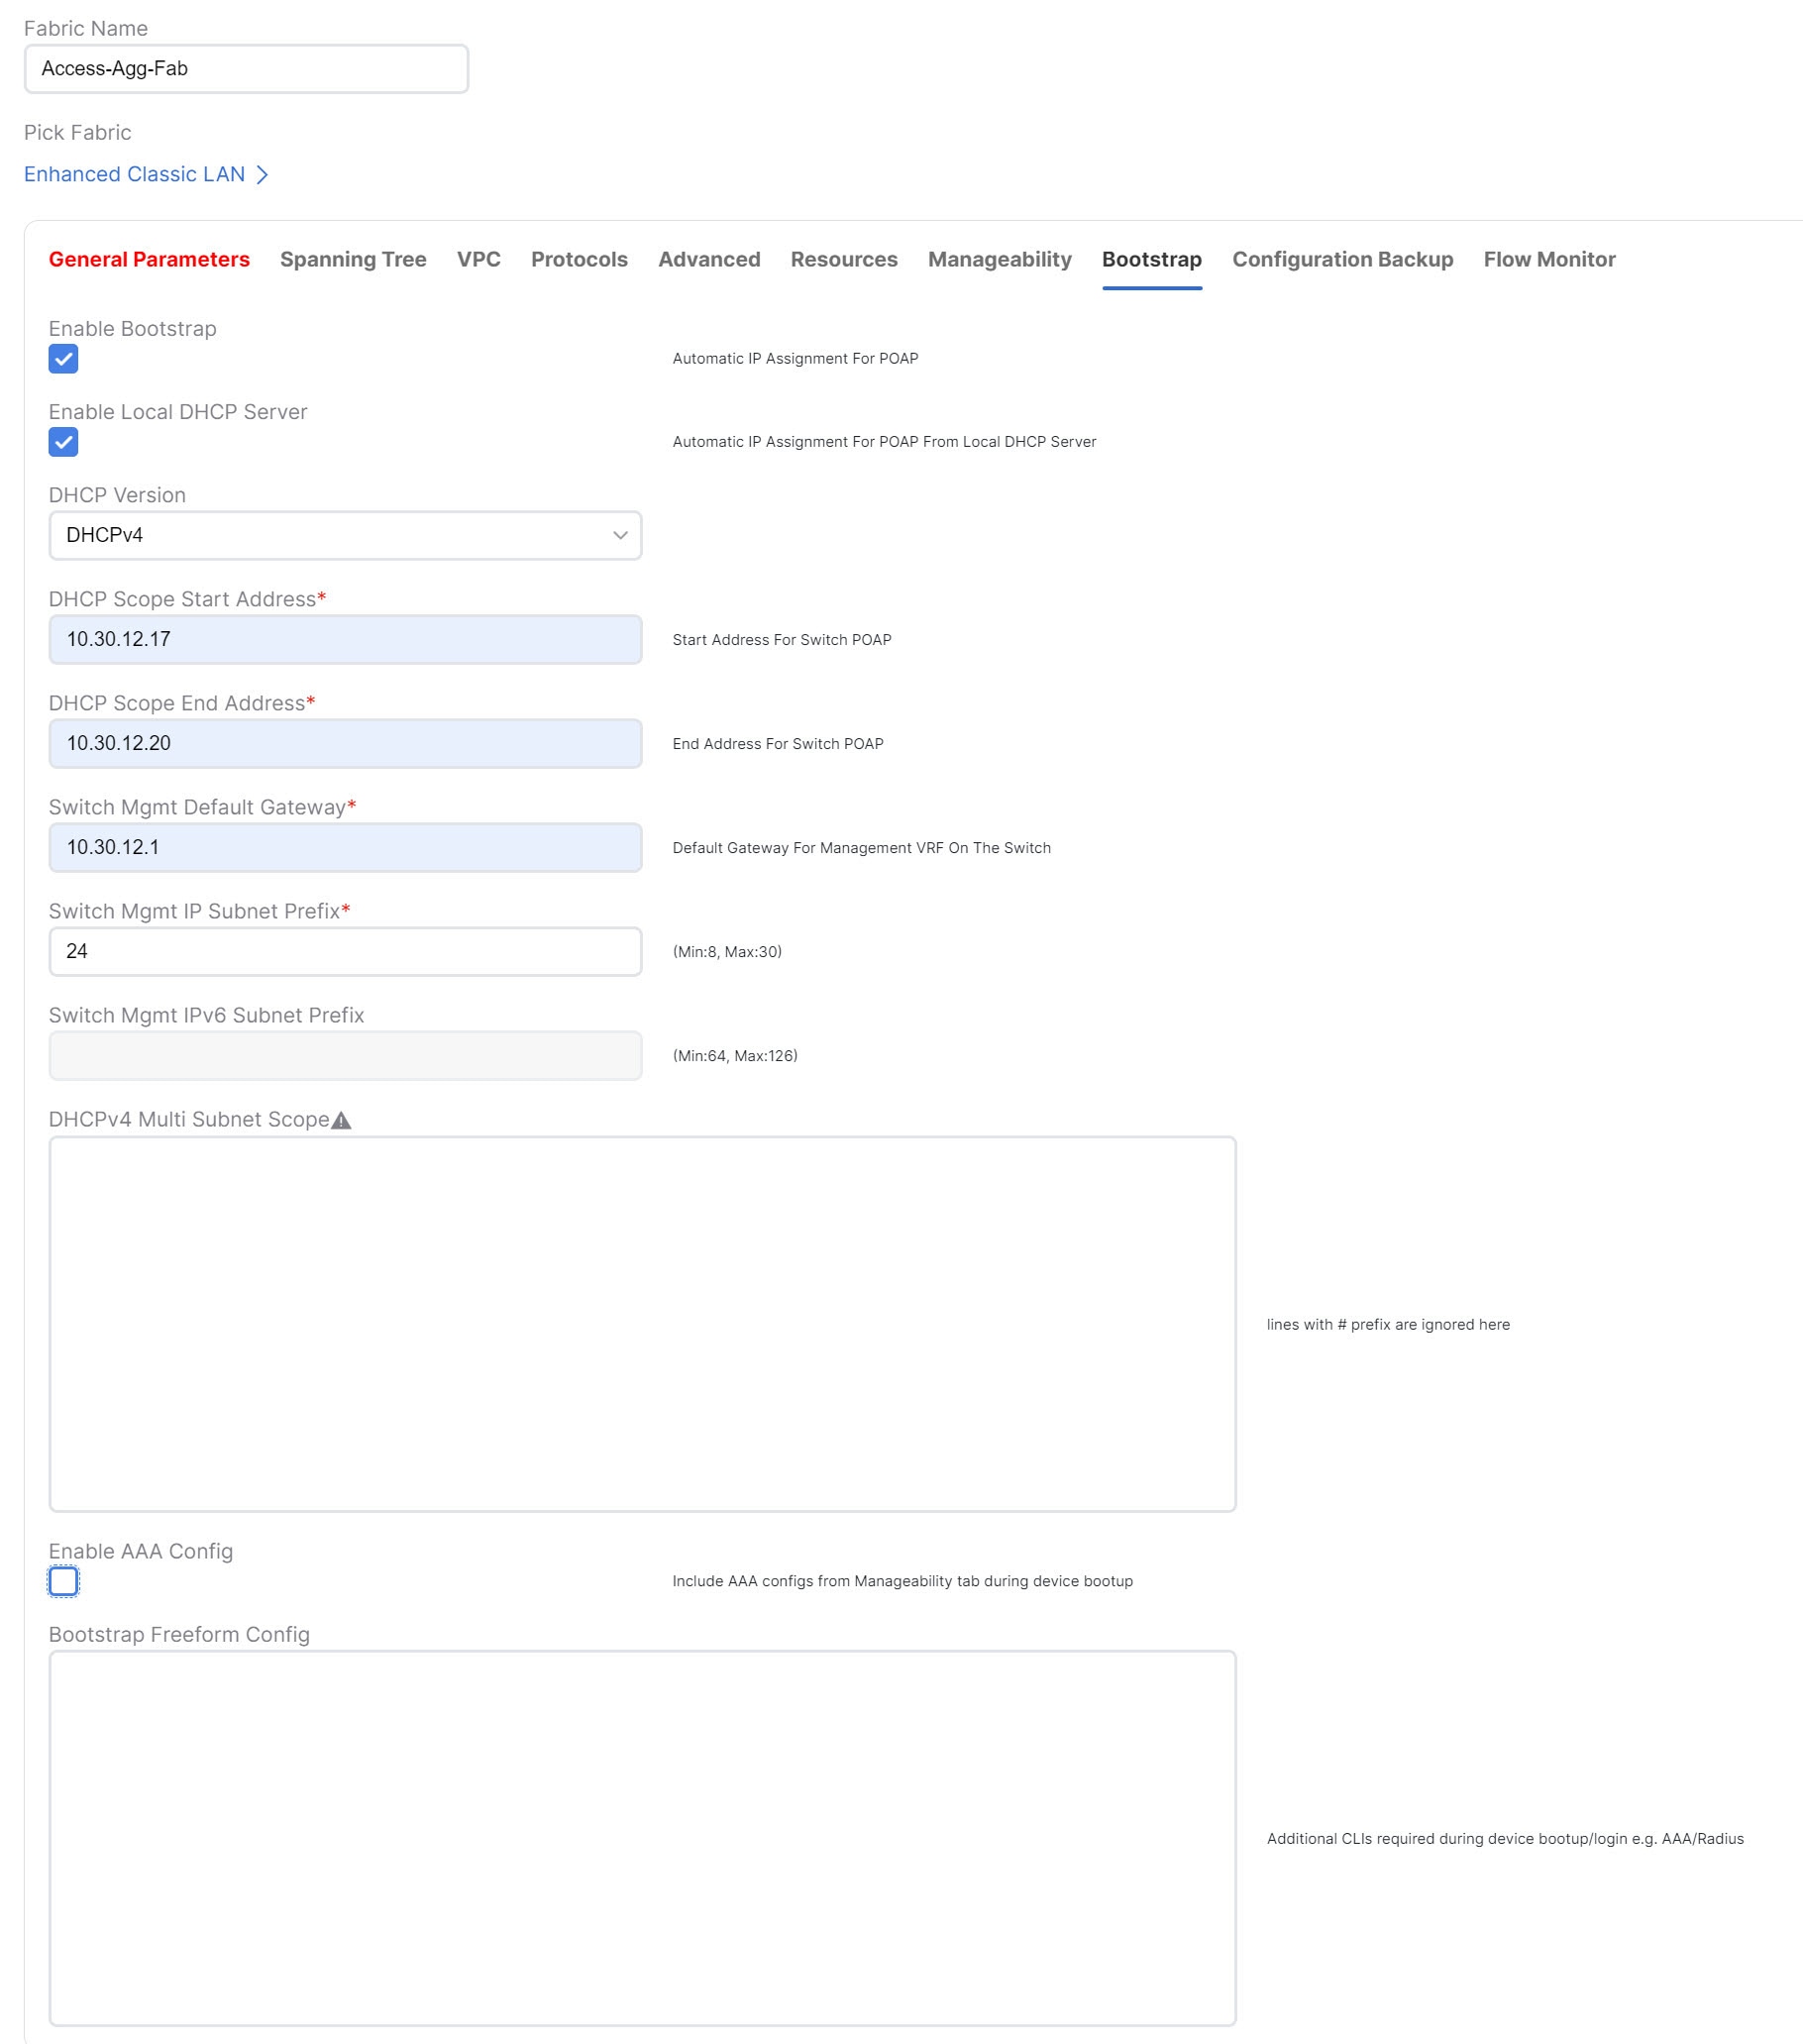Click the 'Start Address For Switch POAP' text
The image size is (1803, 2044).
[x=782, y=640]
